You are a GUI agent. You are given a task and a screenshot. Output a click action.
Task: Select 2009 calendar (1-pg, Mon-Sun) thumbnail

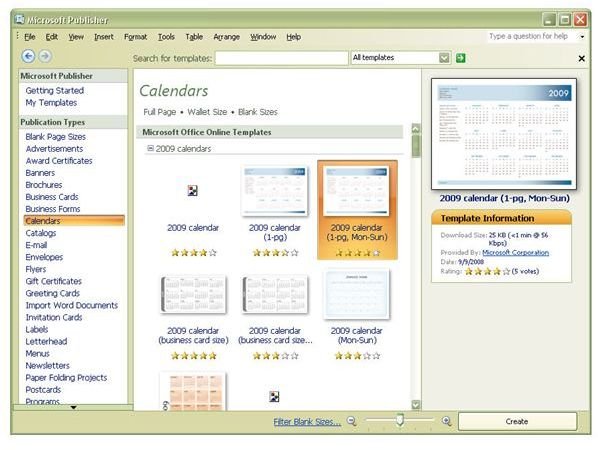point(356,191)
